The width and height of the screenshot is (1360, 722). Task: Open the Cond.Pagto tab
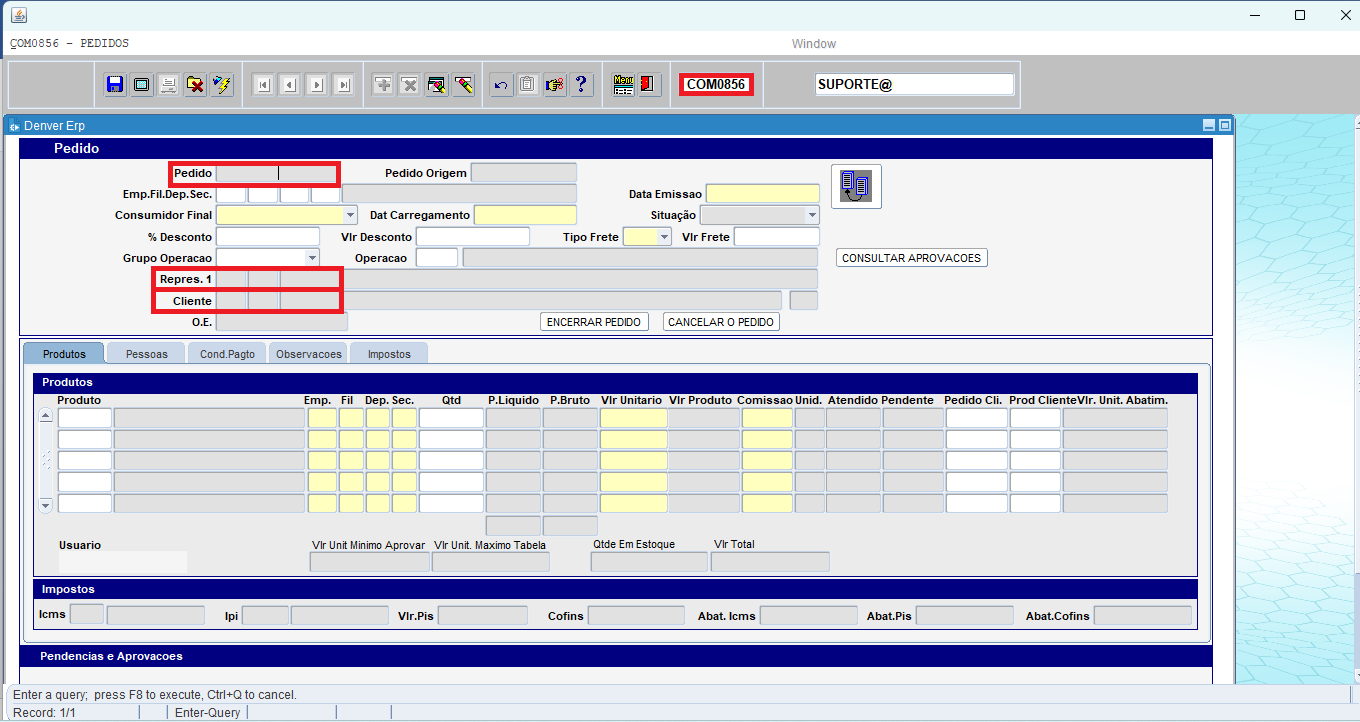pyautogui.click(x=227, y=354)
